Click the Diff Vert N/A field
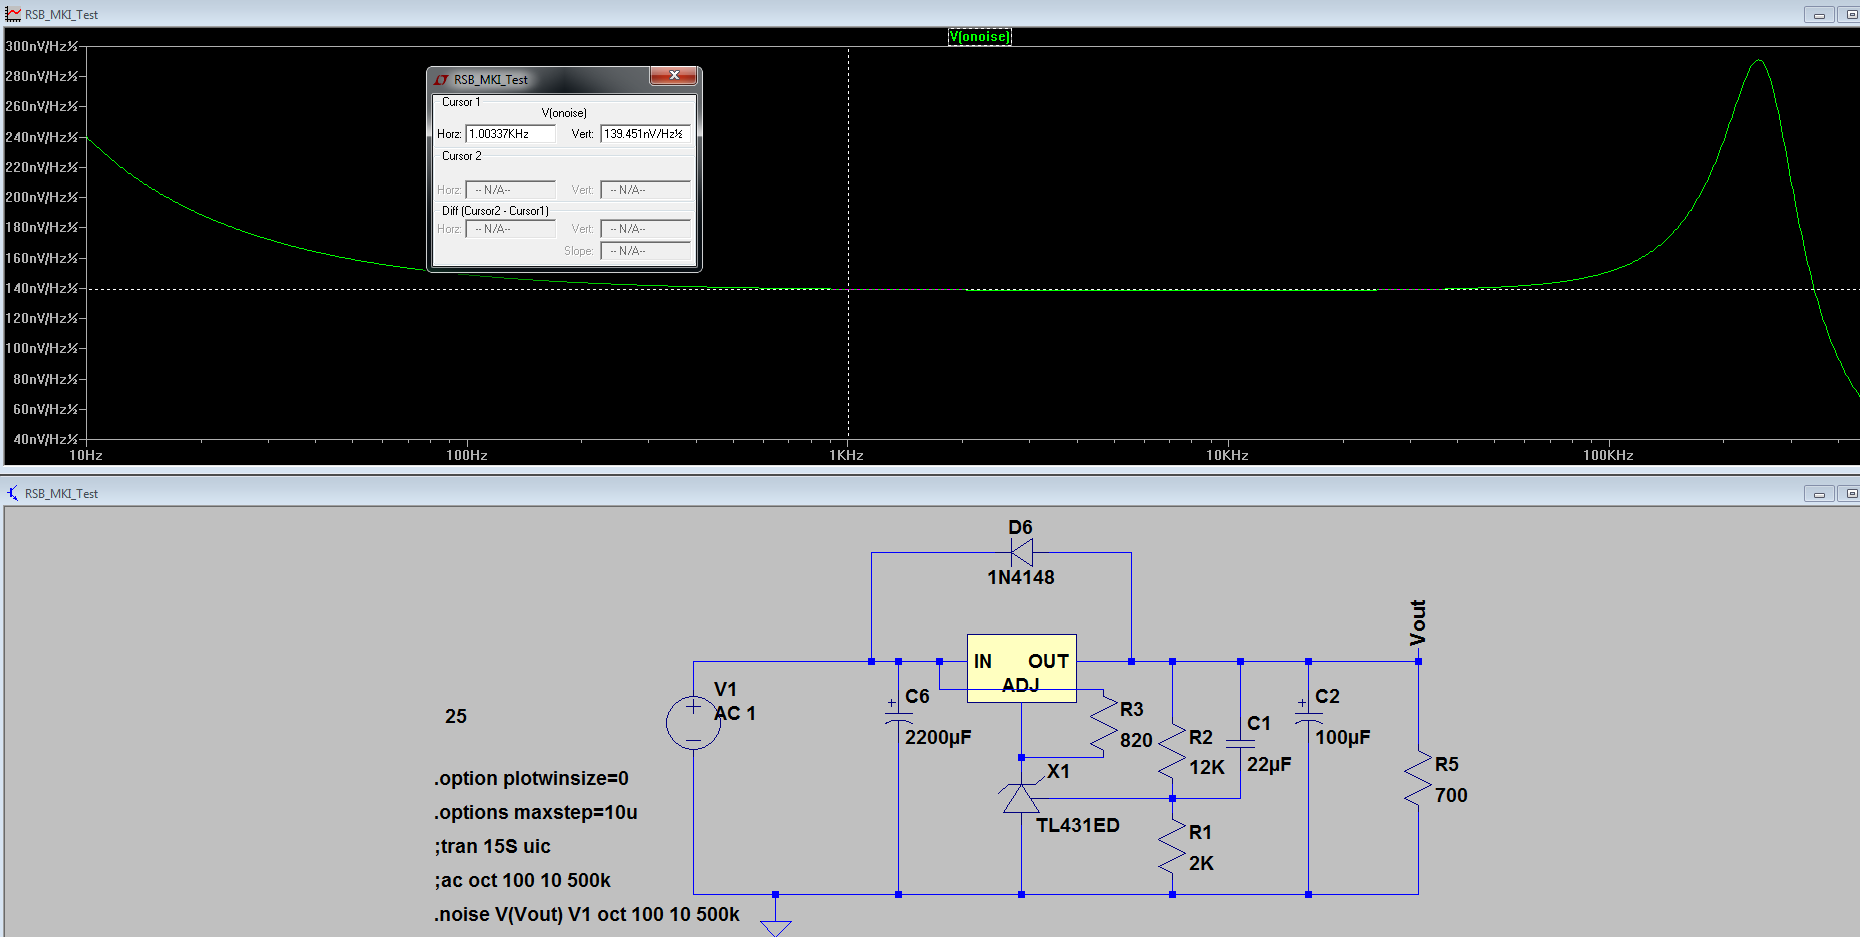The image size is (1860, 937). [x=645, y=229]
